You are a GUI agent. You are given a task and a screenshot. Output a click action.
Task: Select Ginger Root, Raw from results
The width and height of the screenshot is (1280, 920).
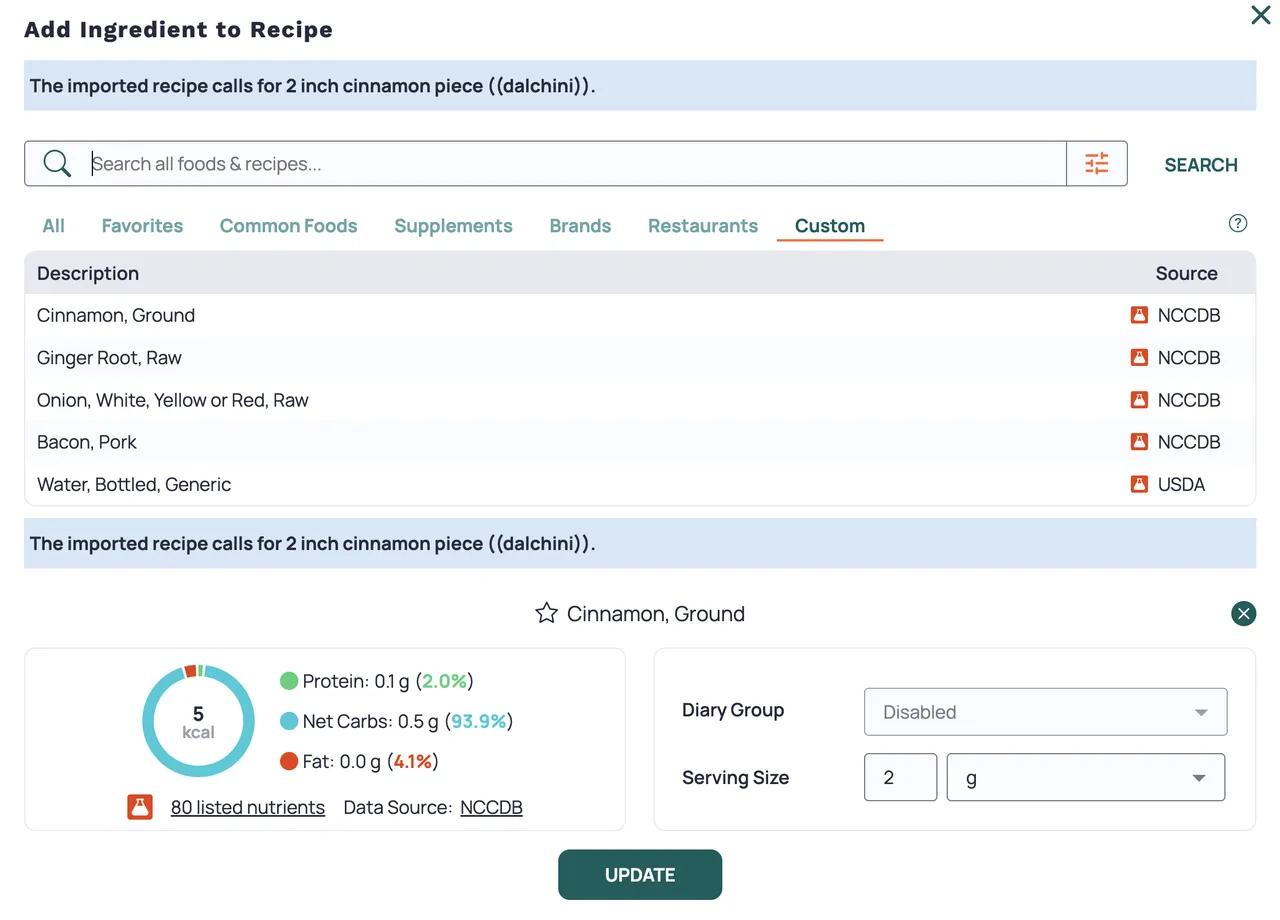point(110,358)
